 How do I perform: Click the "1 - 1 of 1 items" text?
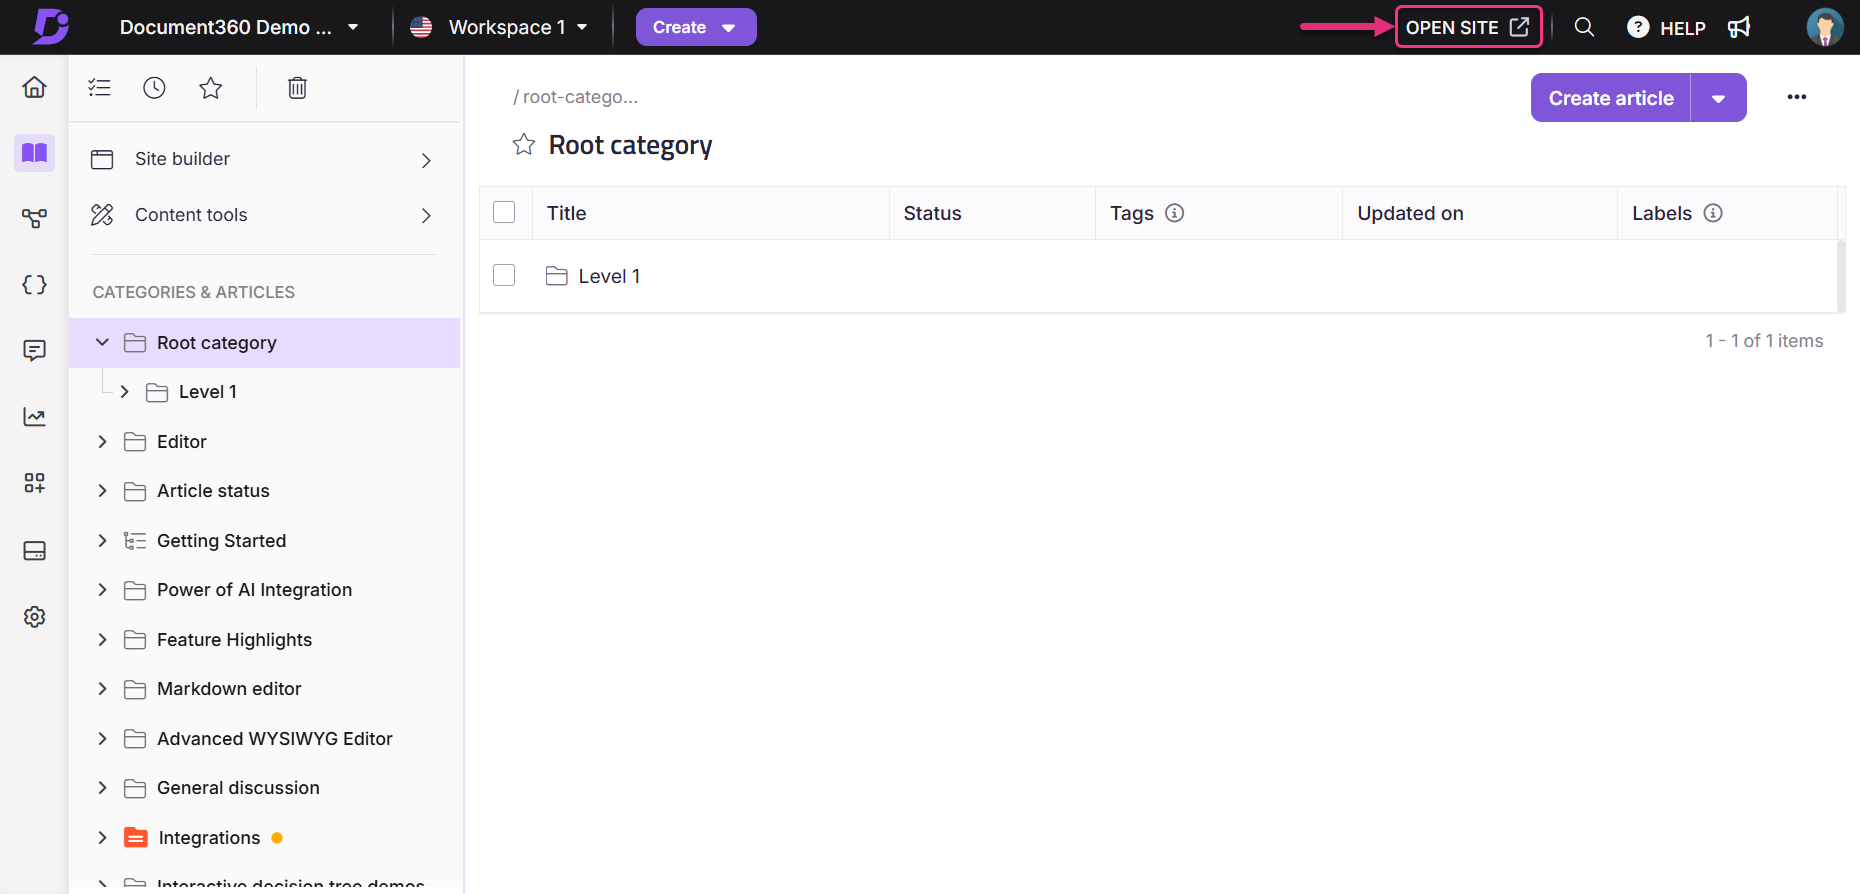[1764, 341]
